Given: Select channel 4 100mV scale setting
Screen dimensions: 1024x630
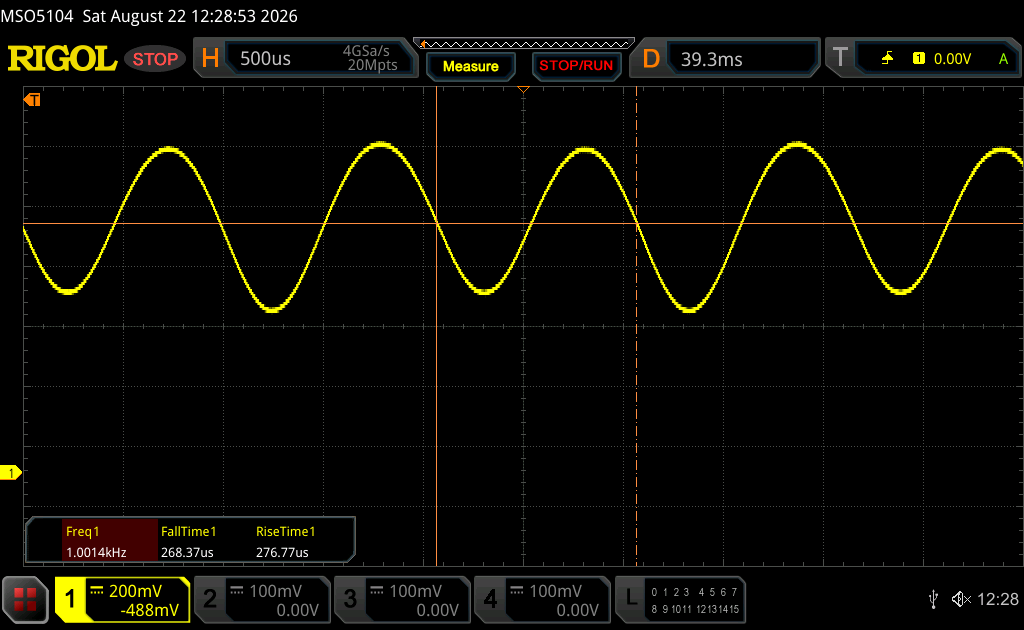Looking at the screenshot, I should [555, 591].
